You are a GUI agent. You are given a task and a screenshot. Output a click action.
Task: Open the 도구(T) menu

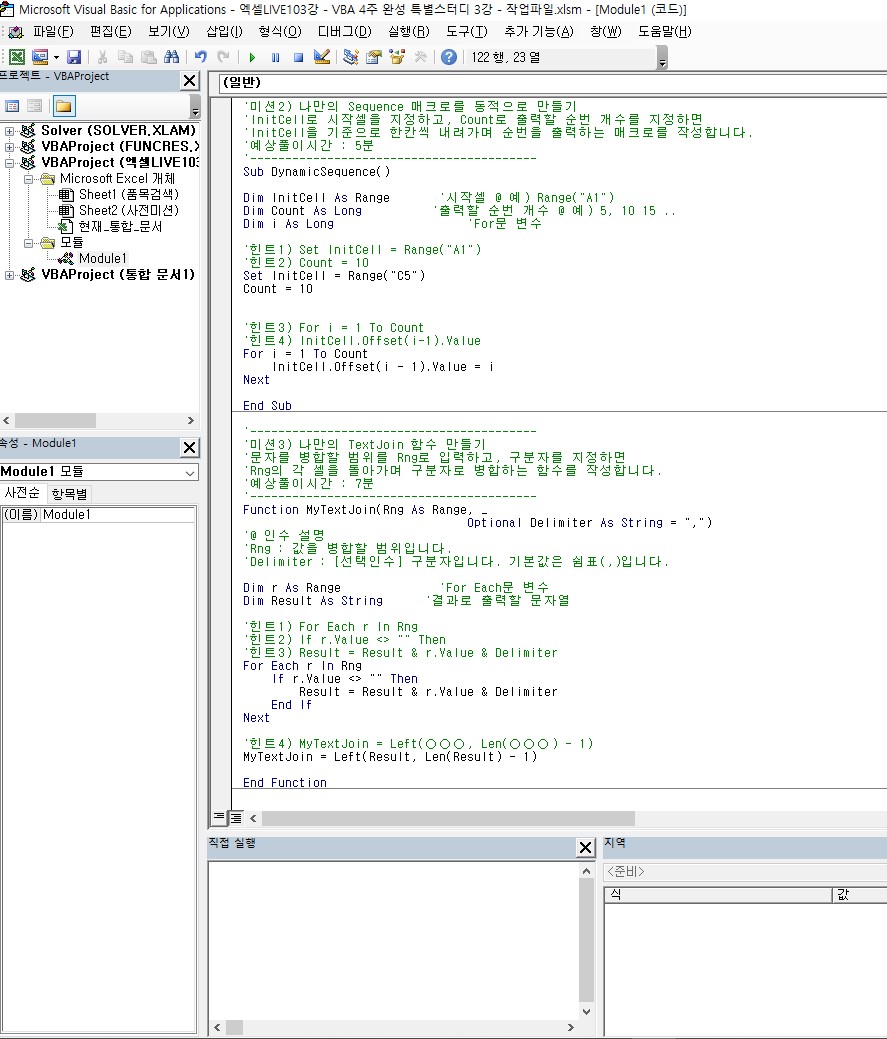click(466, 31)
